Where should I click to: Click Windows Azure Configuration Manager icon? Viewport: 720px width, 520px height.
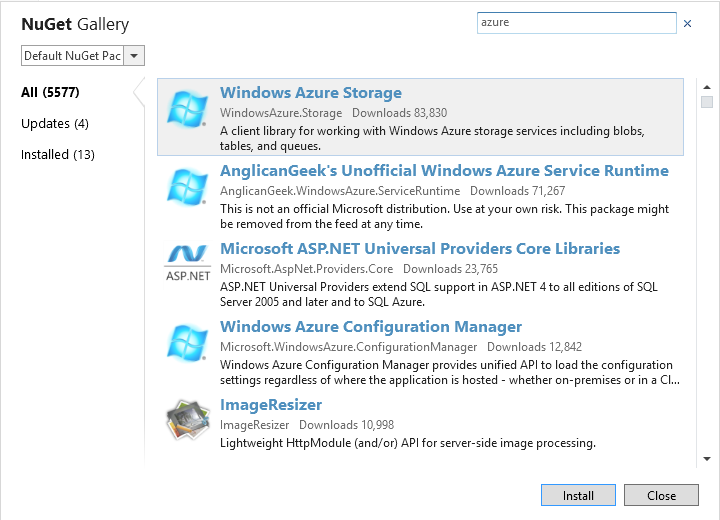click(x=187, y=343)
